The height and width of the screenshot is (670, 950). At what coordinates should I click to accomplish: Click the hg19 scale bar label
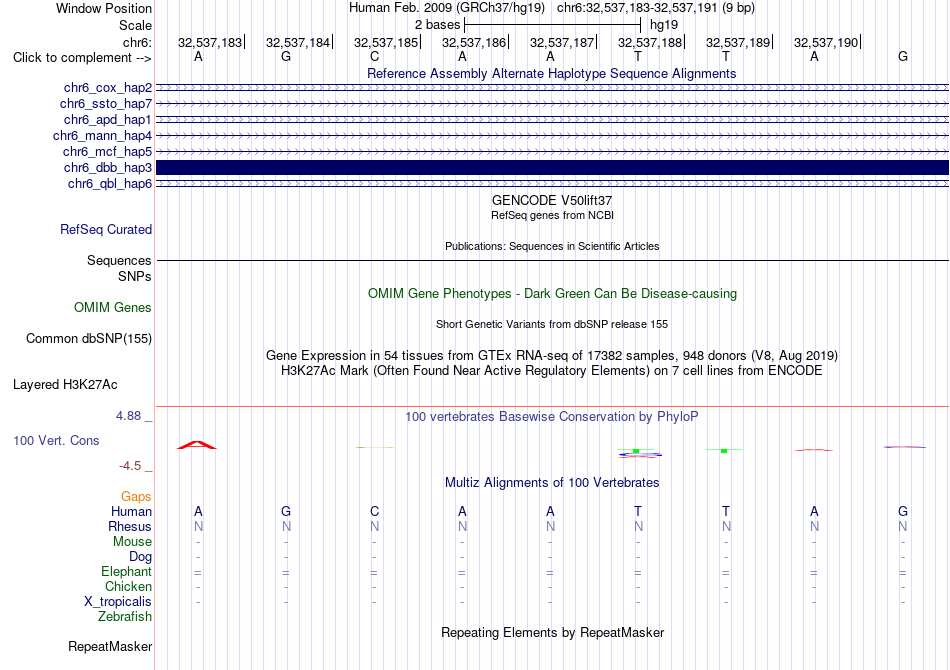pos(664,25)
